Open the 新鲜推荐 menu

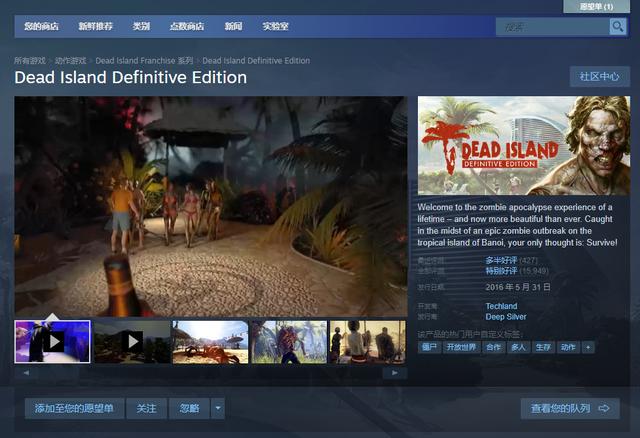click(x=96, y=27)
